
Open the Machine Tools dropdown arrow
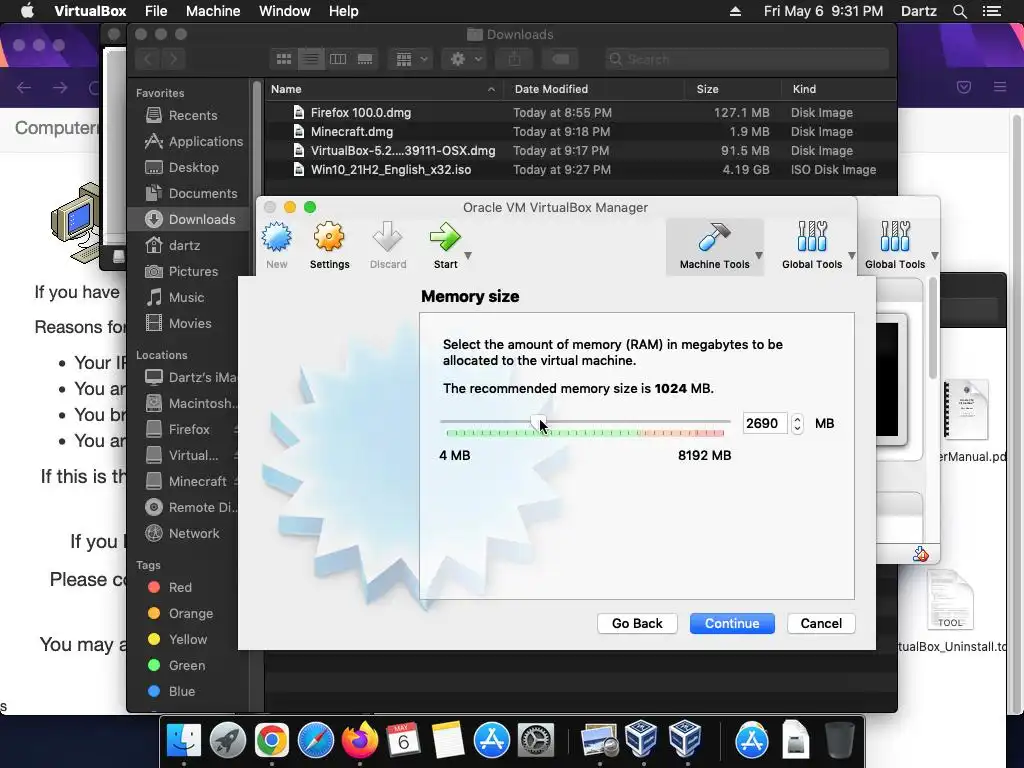pyautogui.click(x=759, y=255)
